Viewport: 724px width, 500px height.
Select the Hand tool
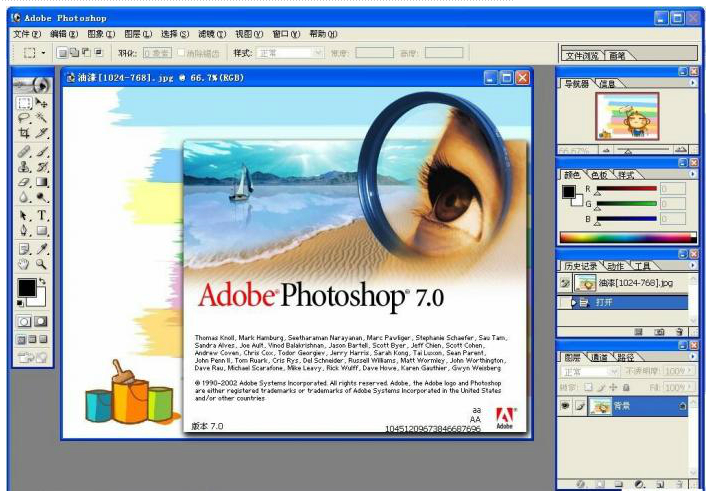[23, 264]
